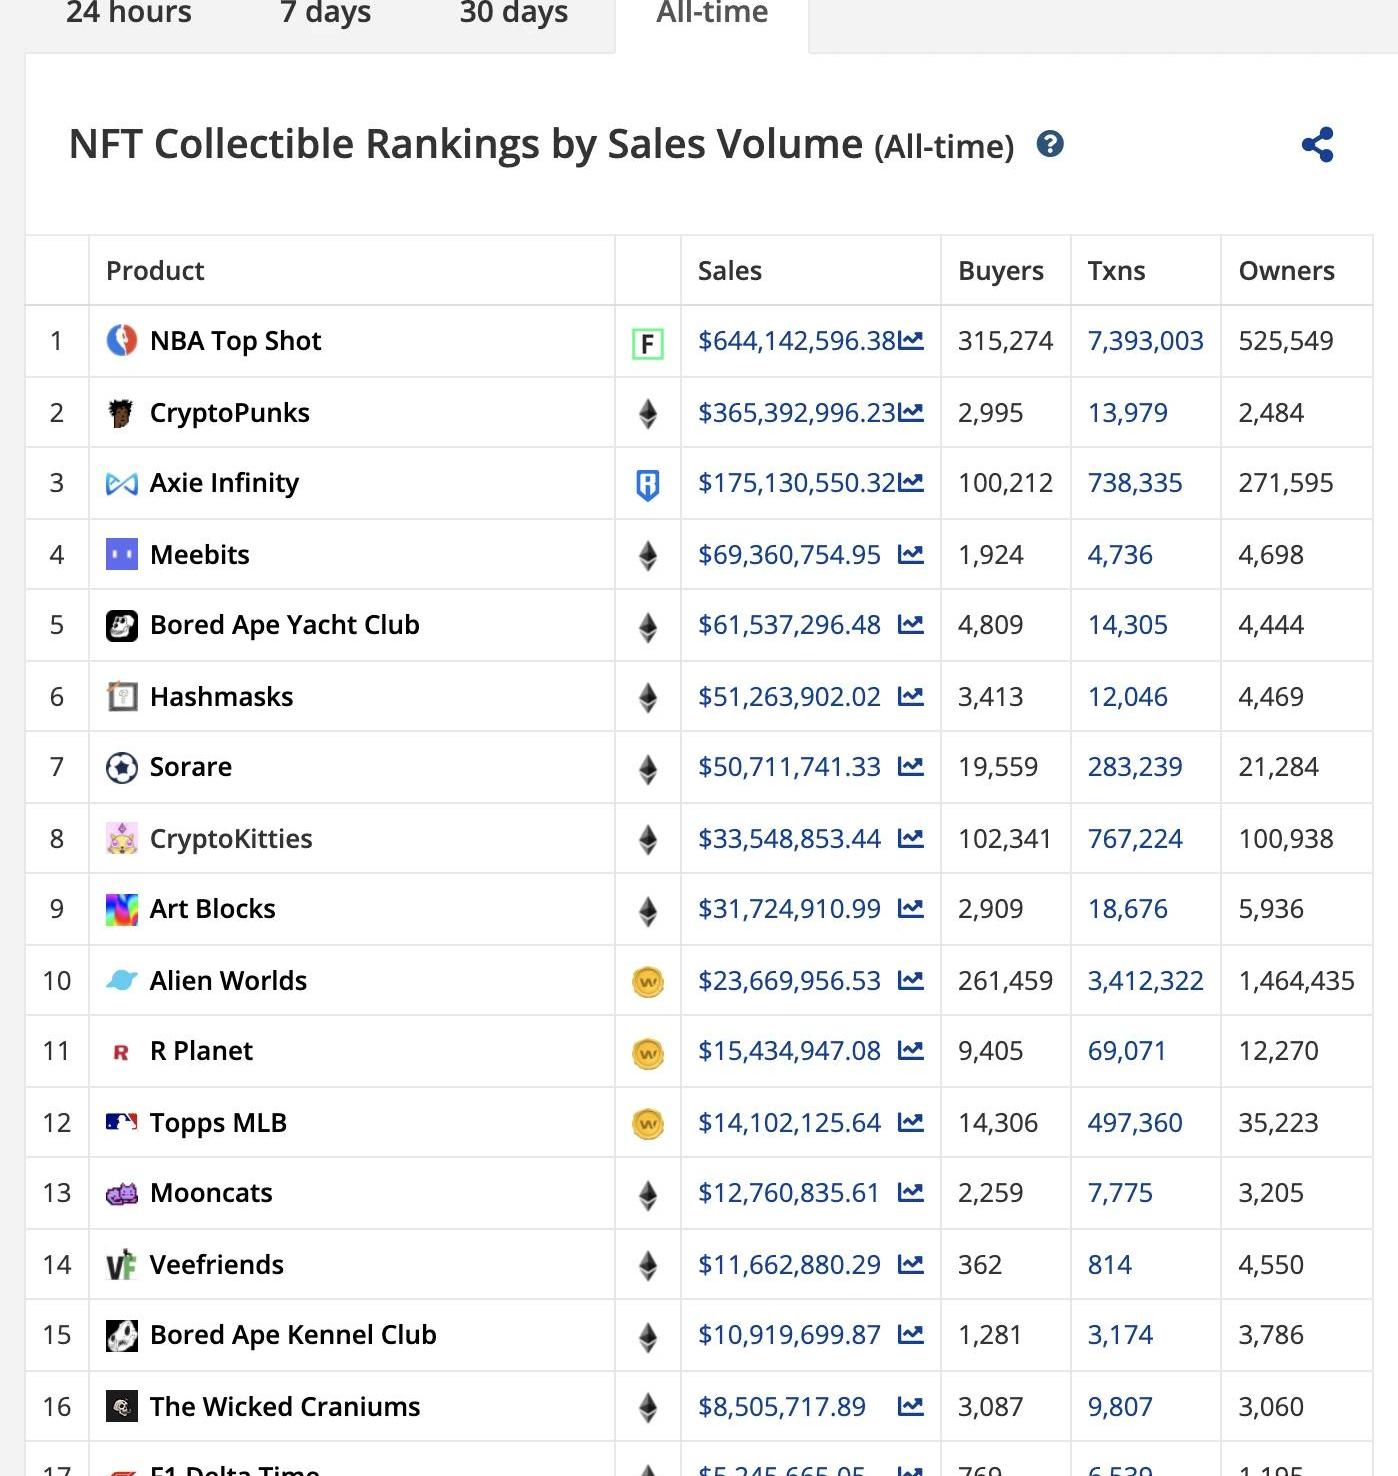1398x1476 pixels.
Task: Click the Mooncats product name
Action: [x=211, y=1193]
